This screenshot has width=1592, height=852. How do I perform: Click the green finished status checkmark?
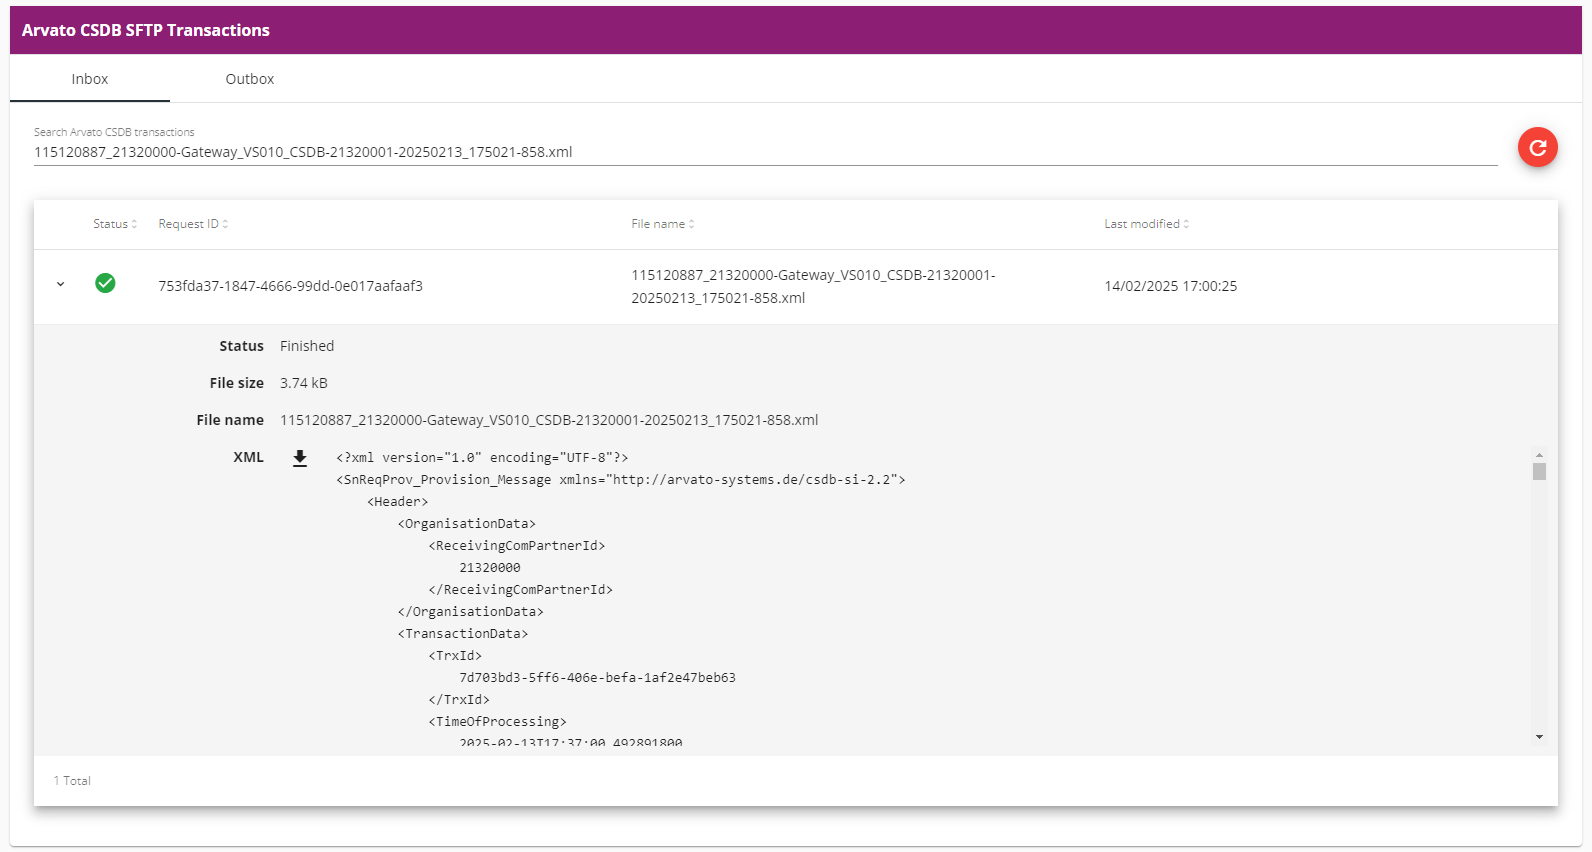coord(105,284)
